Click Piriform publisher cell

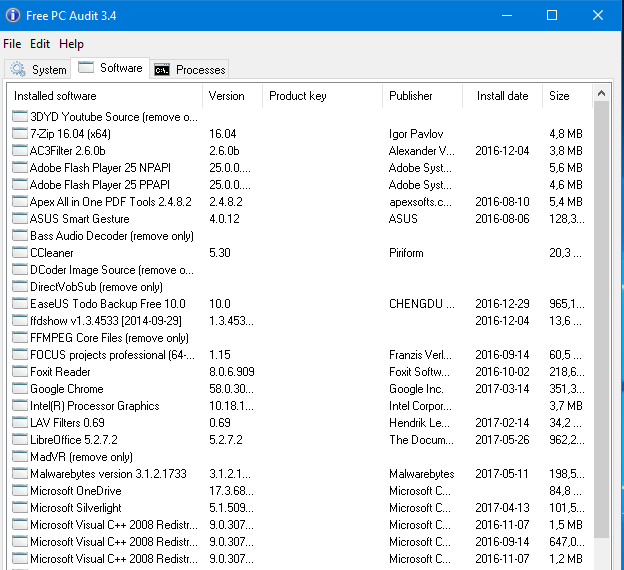click(x=406, y=253)
